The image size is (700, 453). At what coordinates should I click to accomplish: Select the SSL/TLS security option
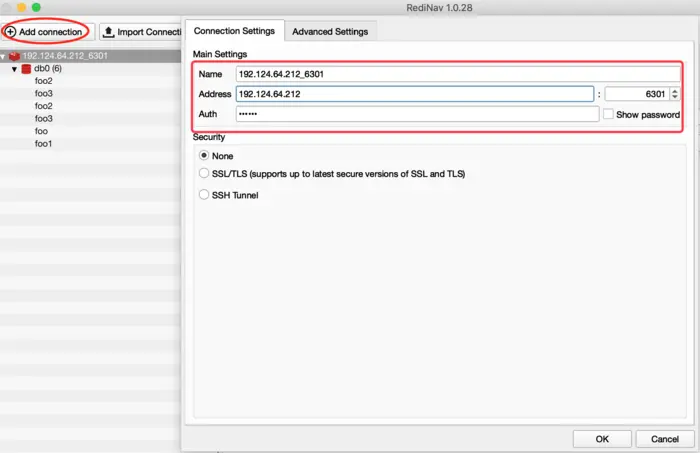pyautogui.click(x=204, y=173)
